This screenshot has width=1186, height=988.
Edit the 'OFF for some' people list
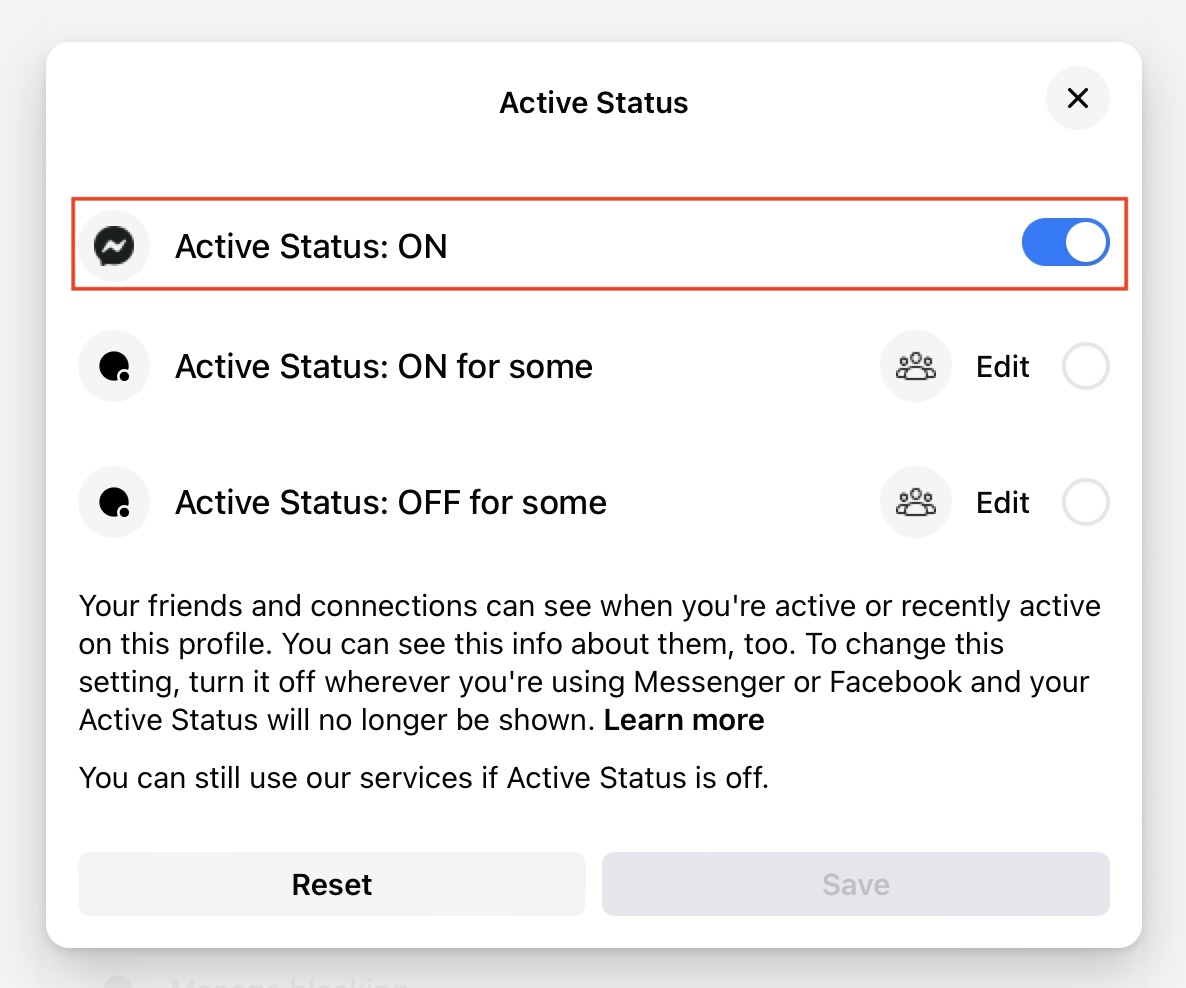(1002, 502)
